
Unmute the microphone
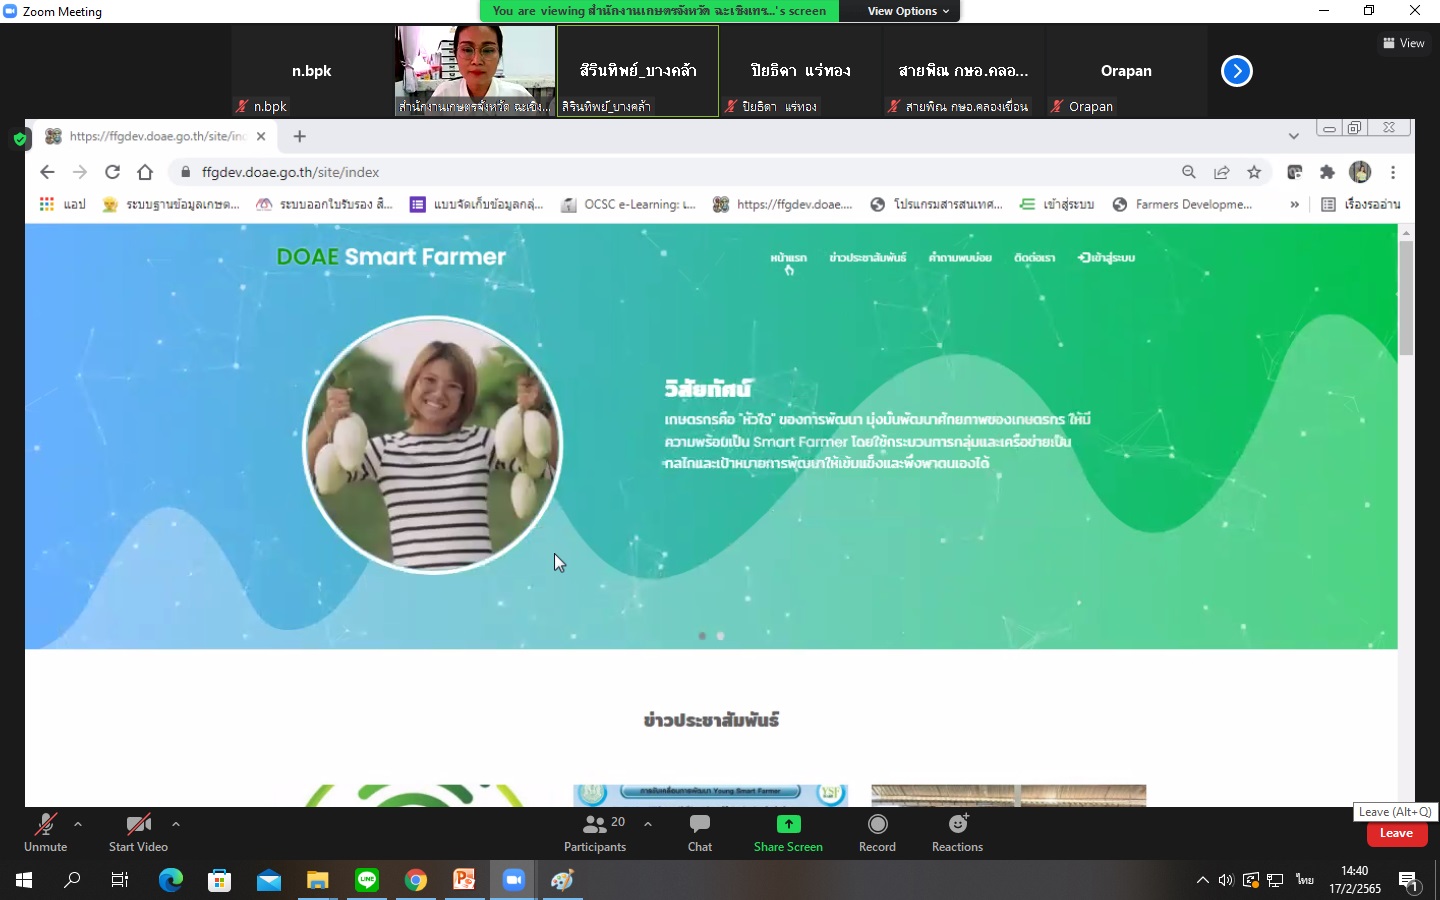tap(45, 832)
